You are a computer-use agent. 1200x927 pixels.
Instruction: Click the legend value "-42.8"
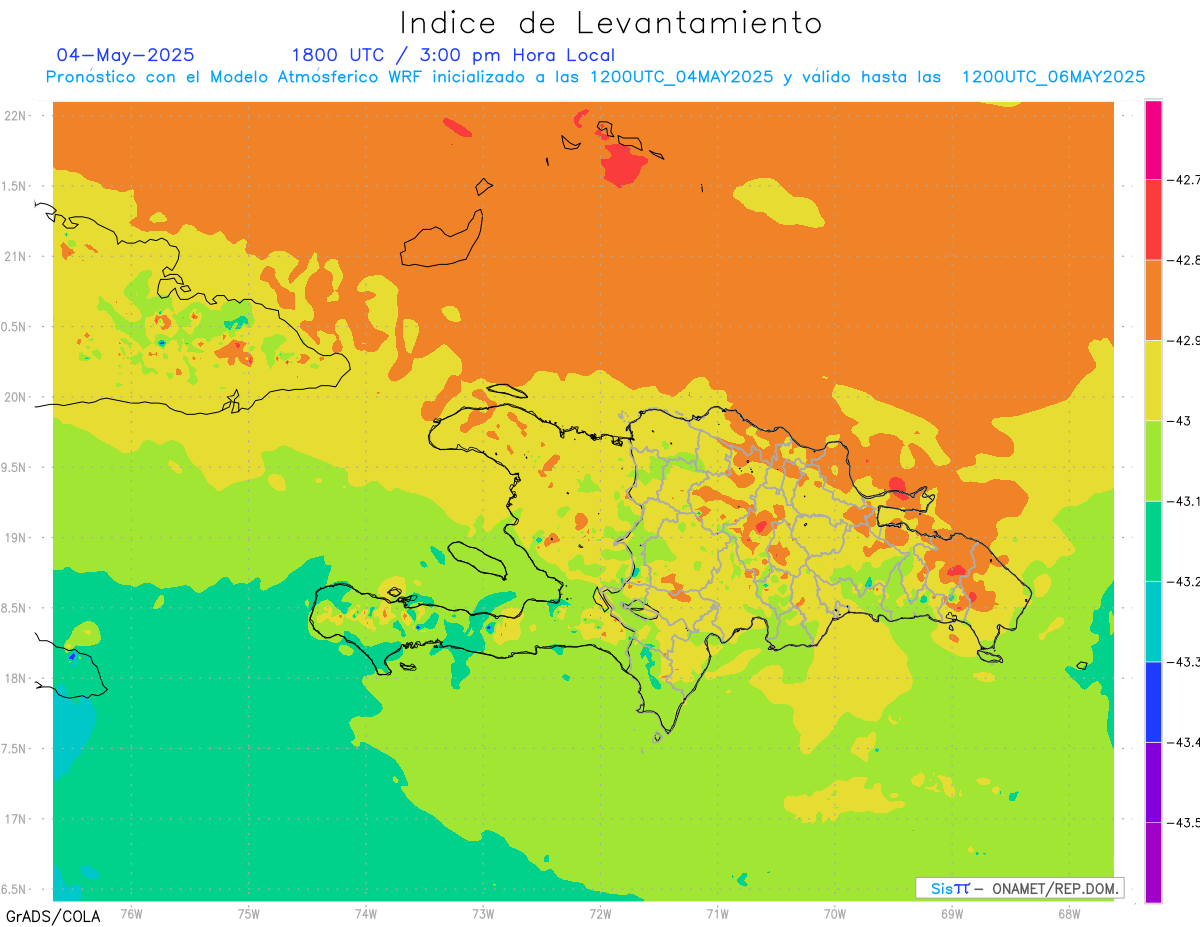click(x=1183, y=260)
